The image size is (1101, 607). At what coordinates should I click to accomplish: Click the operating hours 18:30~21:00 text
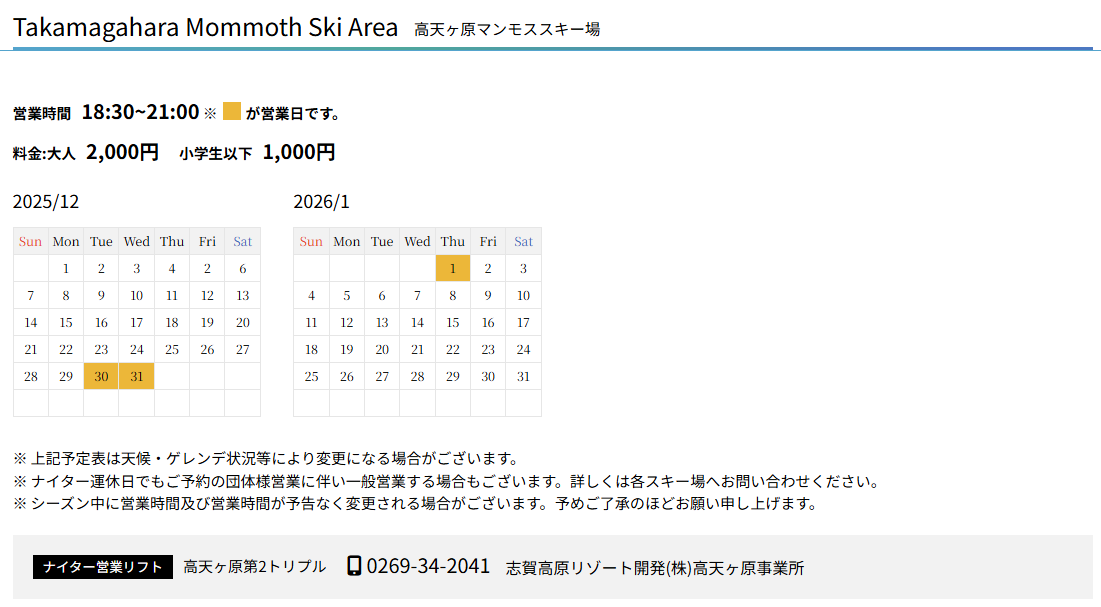(x=140, y=112)
